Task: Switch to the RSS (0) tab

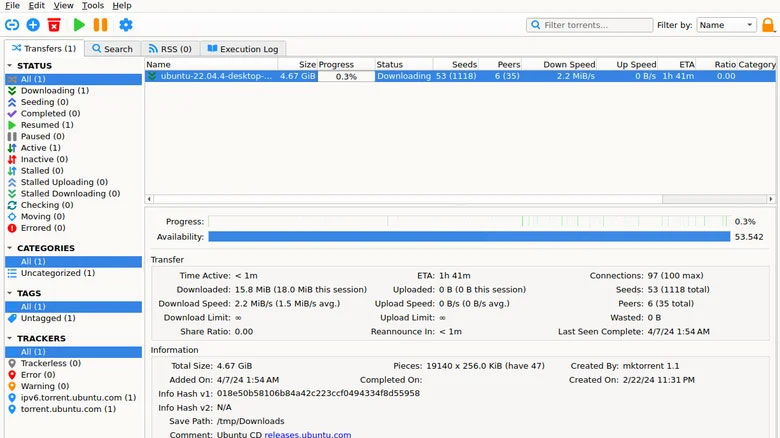Action: point(171,49)
